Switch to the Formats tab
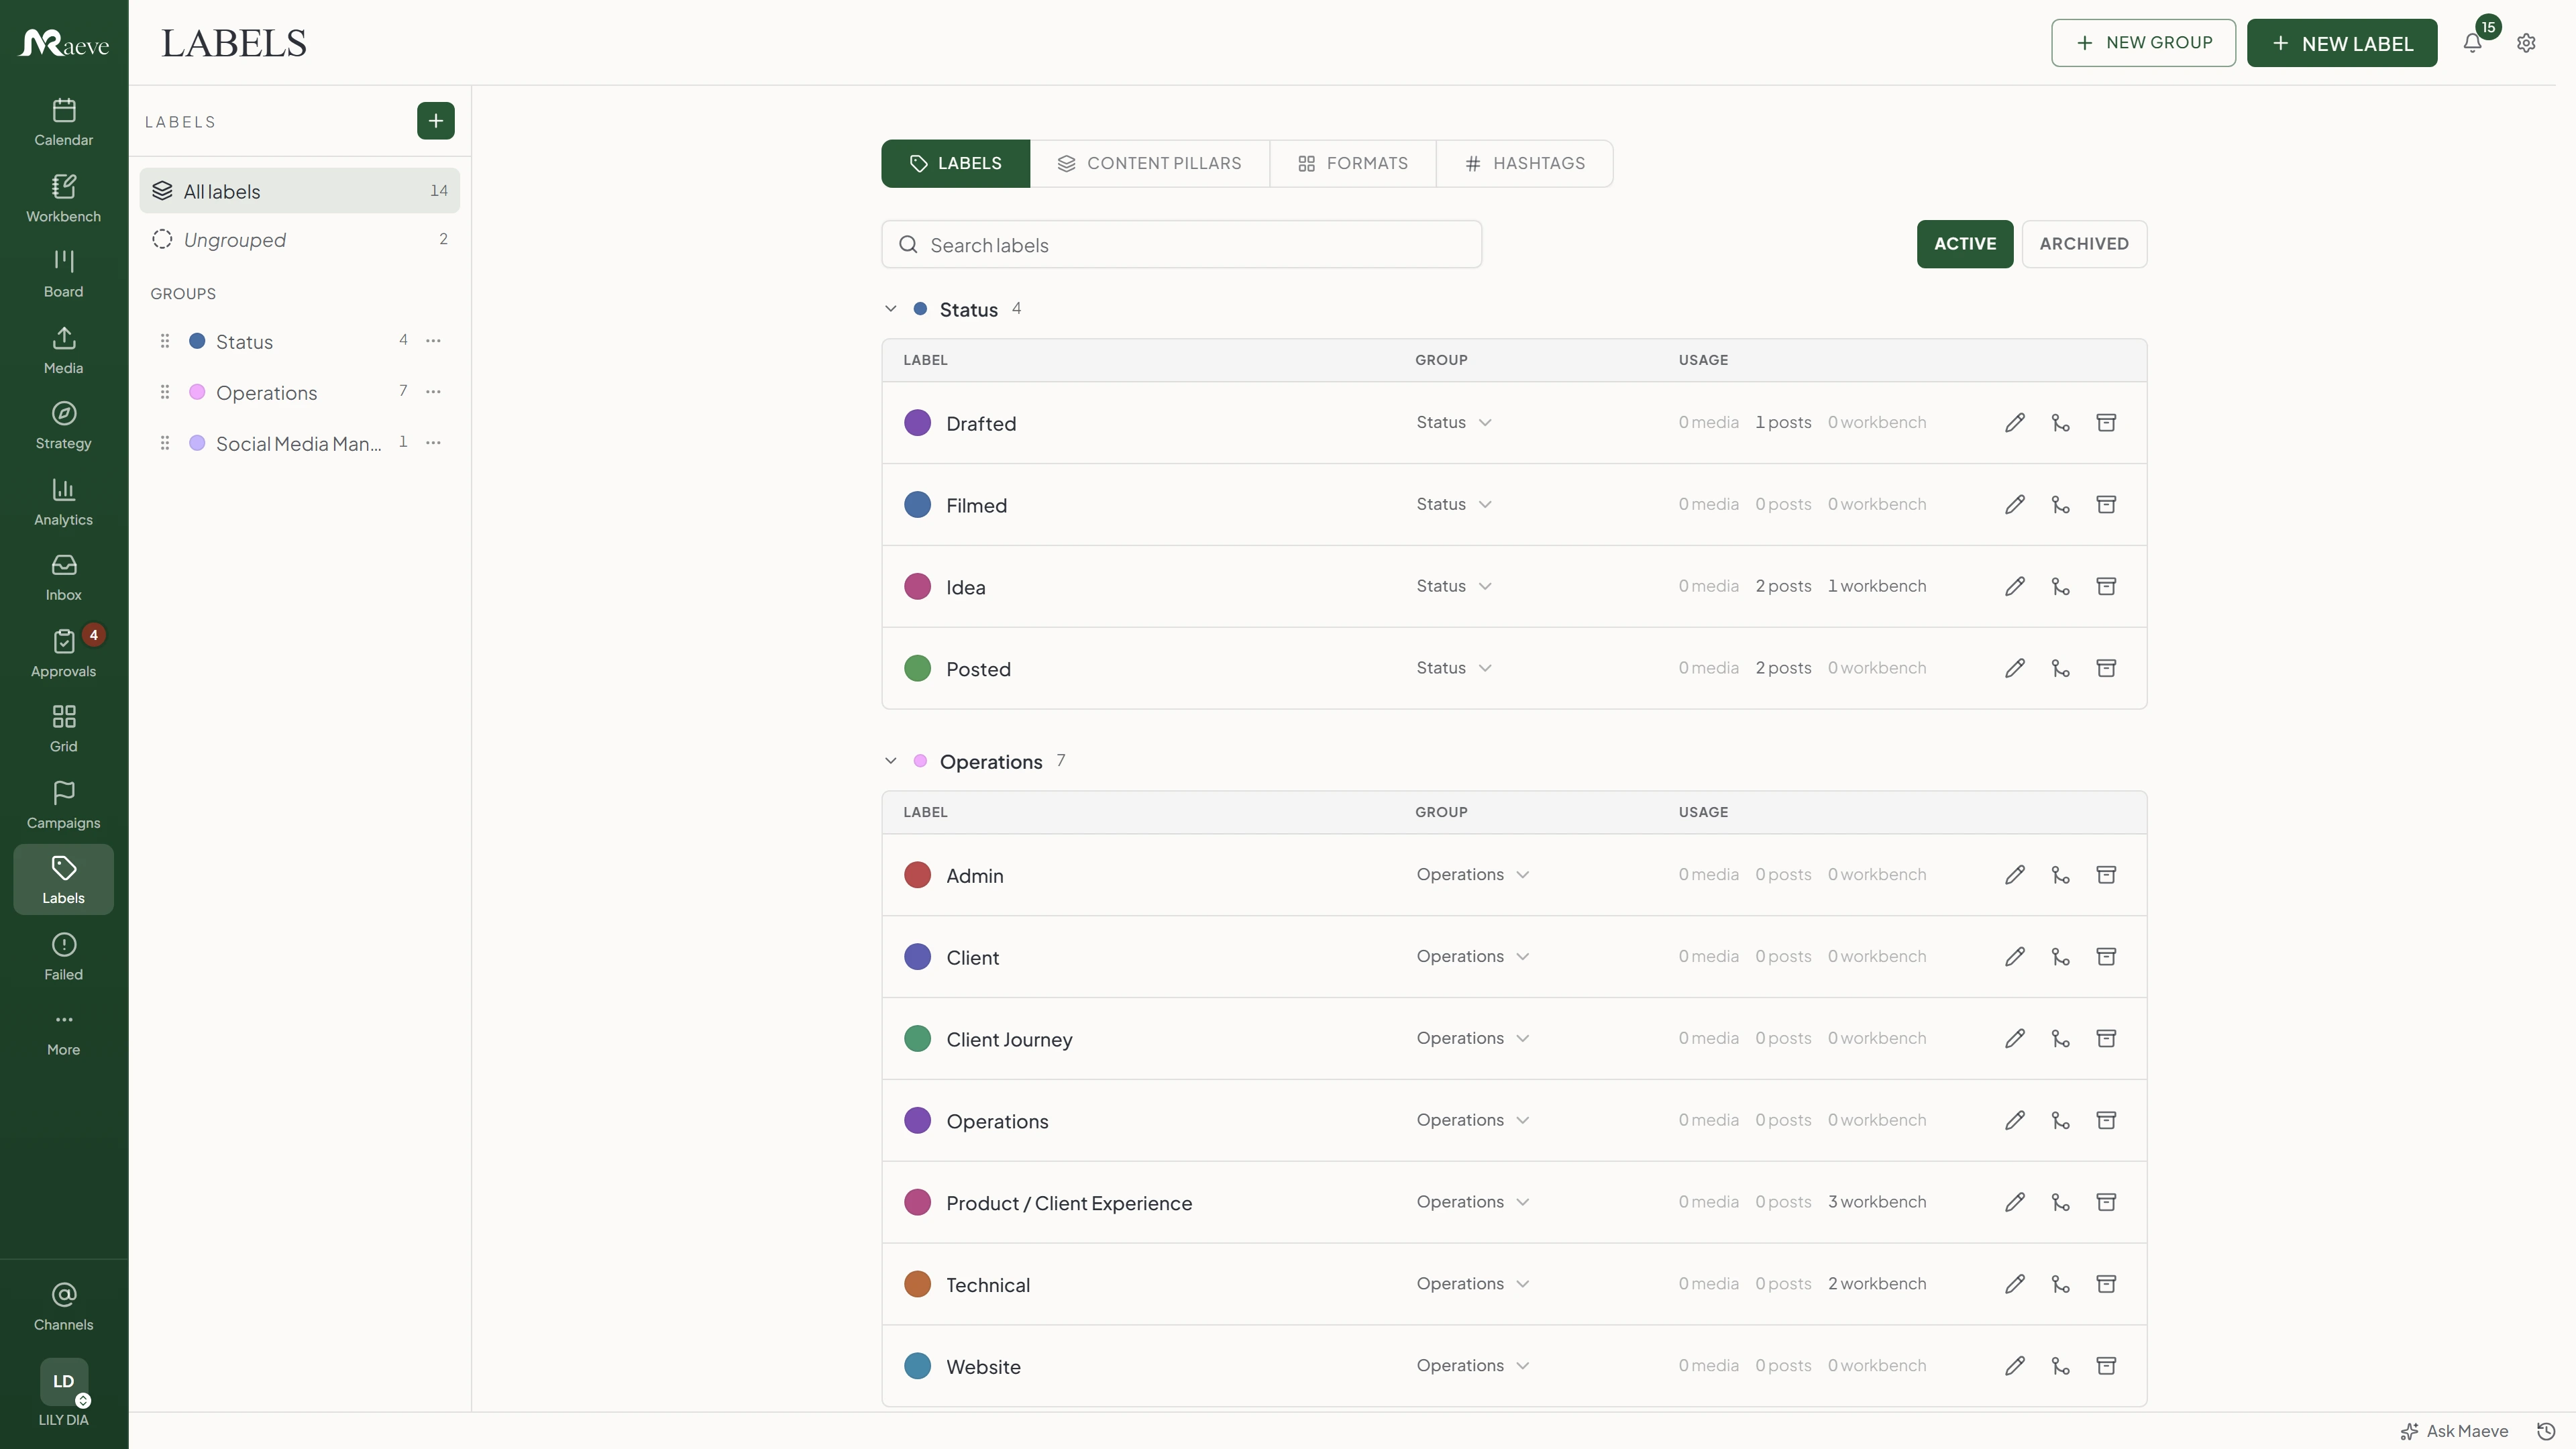Viewport: 2576px width, 1449px height. pyautogui.click(x=1352, y=163)
